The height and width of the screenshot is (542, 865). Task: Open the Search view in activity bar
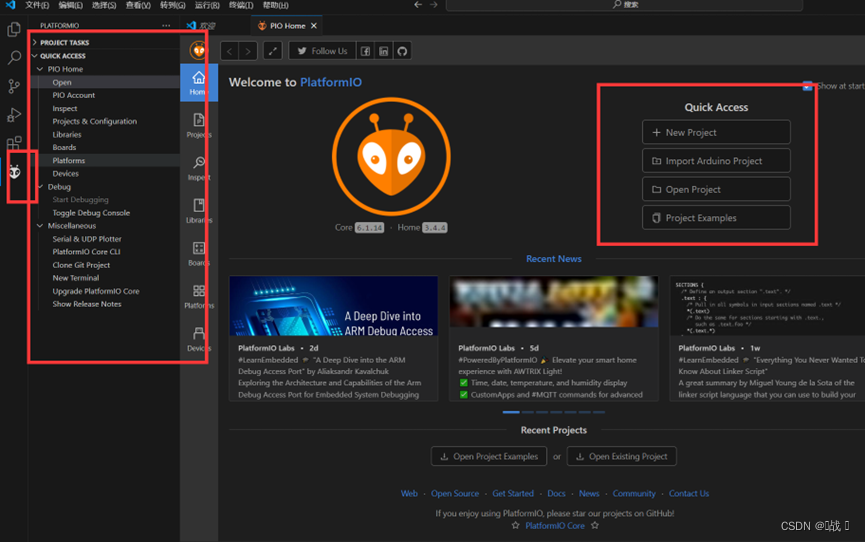click(14, 57)
